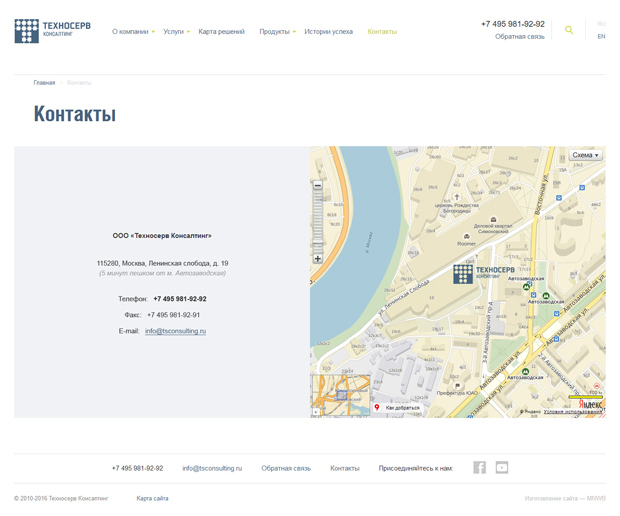
Task: Click the mini overview map thumbnail
Action: 342,395
